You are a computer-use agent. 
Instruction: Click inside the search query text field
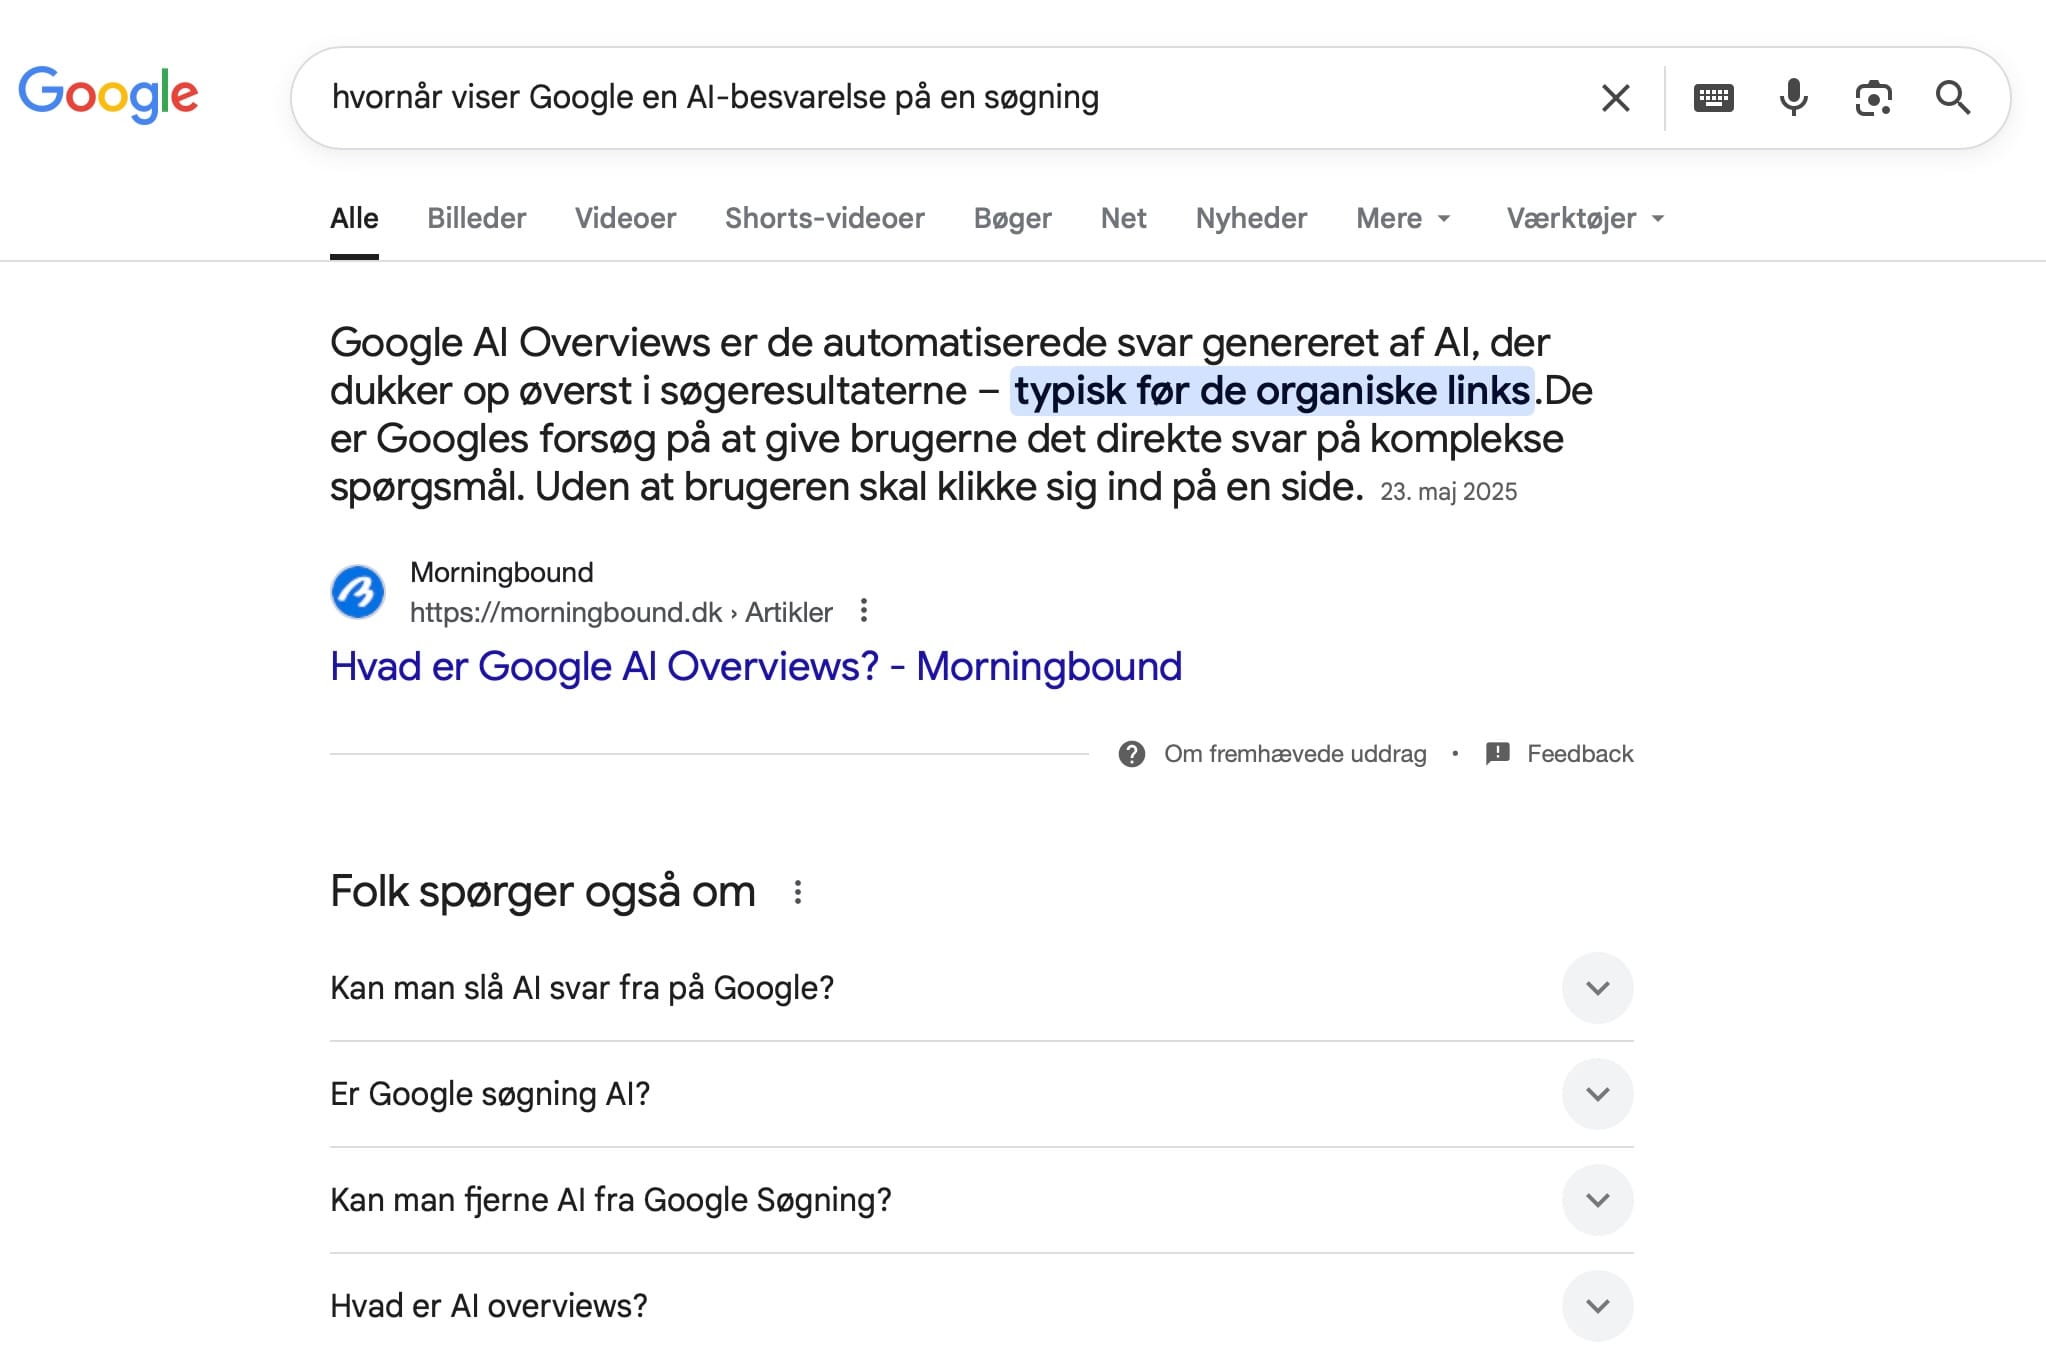(900, 98)
